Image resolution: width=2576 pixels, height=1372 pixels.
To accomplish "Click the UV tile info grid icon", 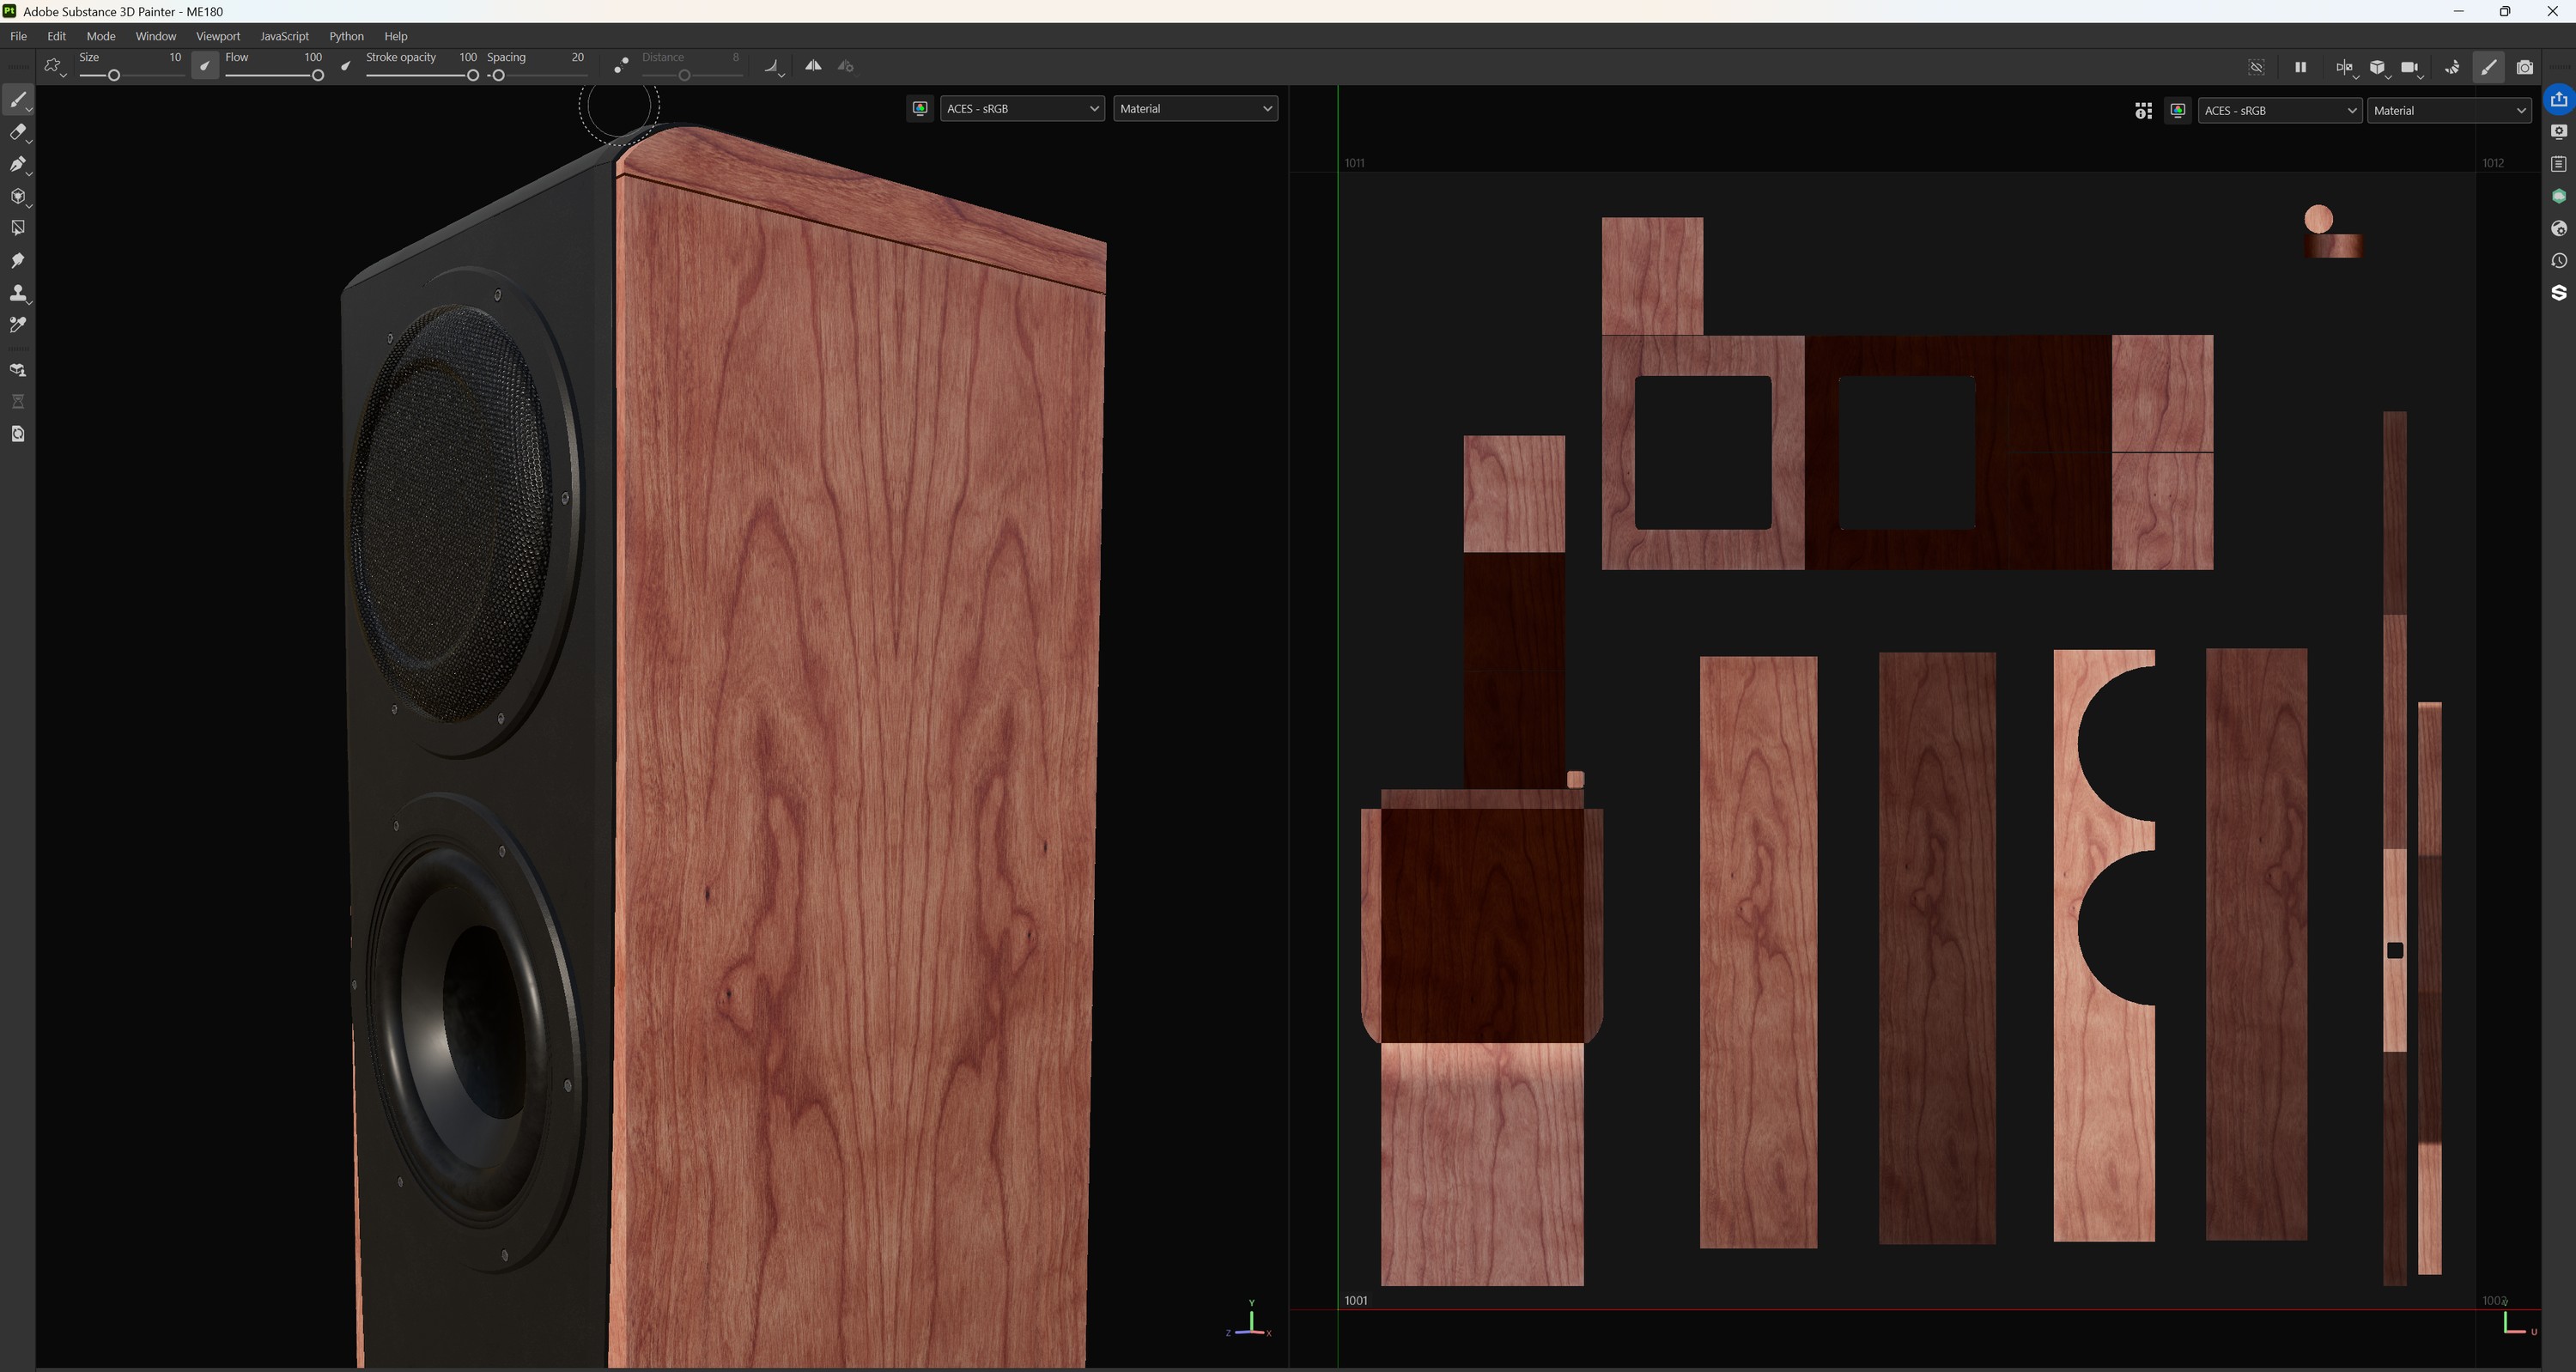I will (2143, 110).
